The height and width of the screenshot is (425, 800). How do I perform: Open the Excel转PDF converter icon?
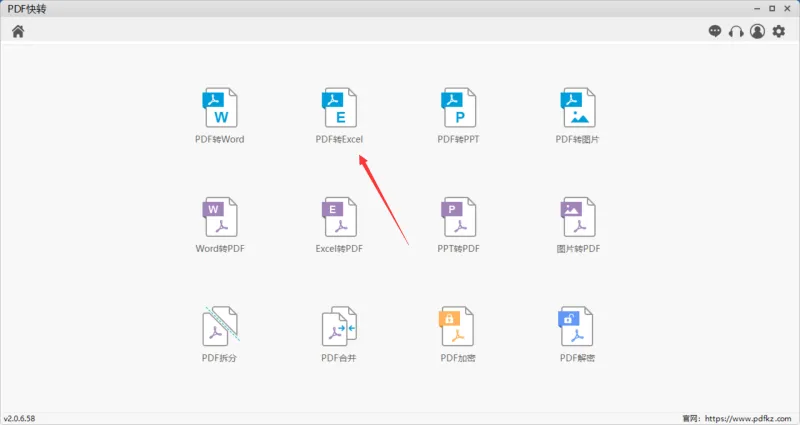[x=339, y=217]
